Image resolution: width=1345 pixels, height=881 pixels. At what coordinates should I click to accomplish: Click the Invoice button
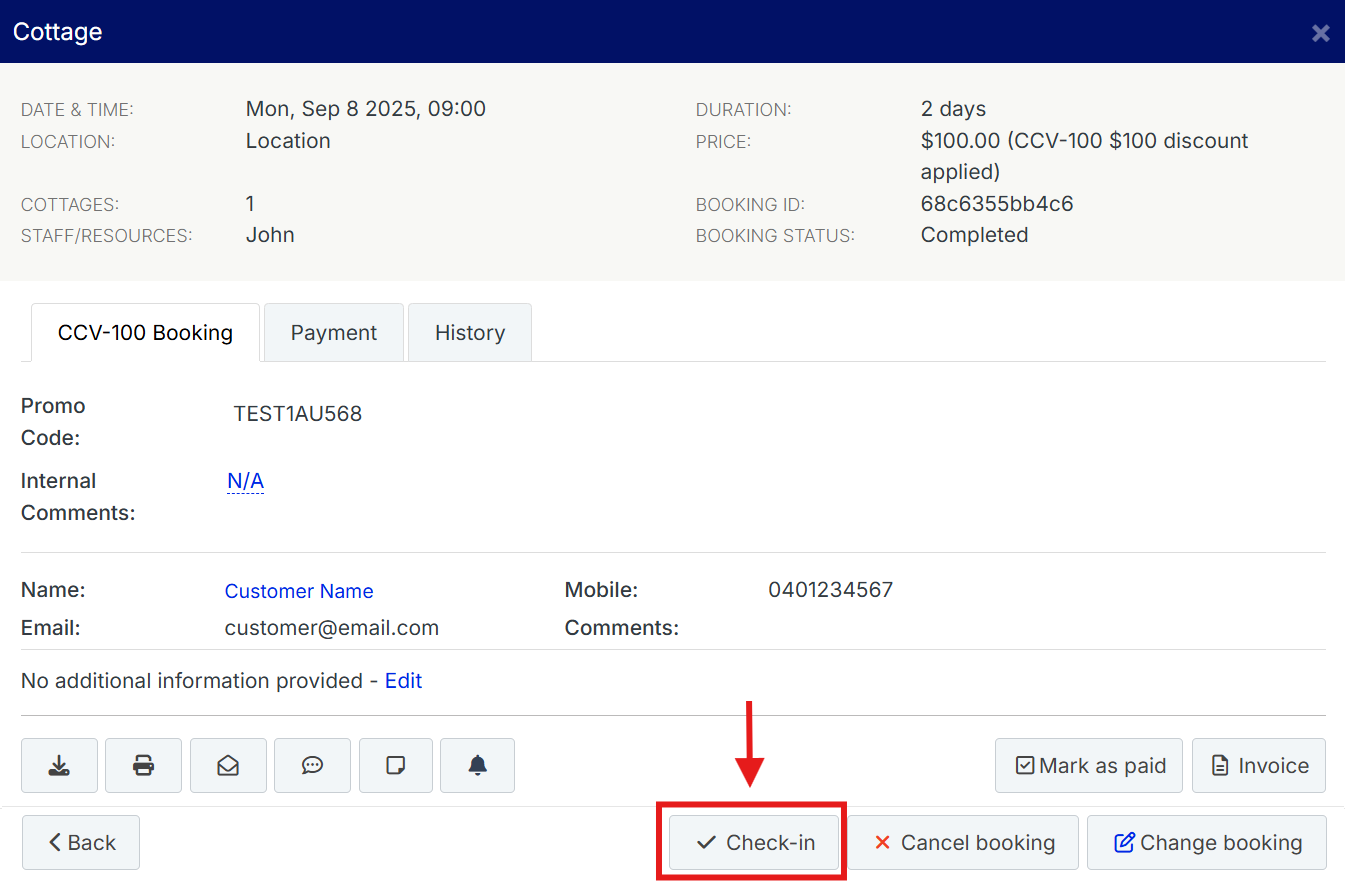coord(1258,765)
